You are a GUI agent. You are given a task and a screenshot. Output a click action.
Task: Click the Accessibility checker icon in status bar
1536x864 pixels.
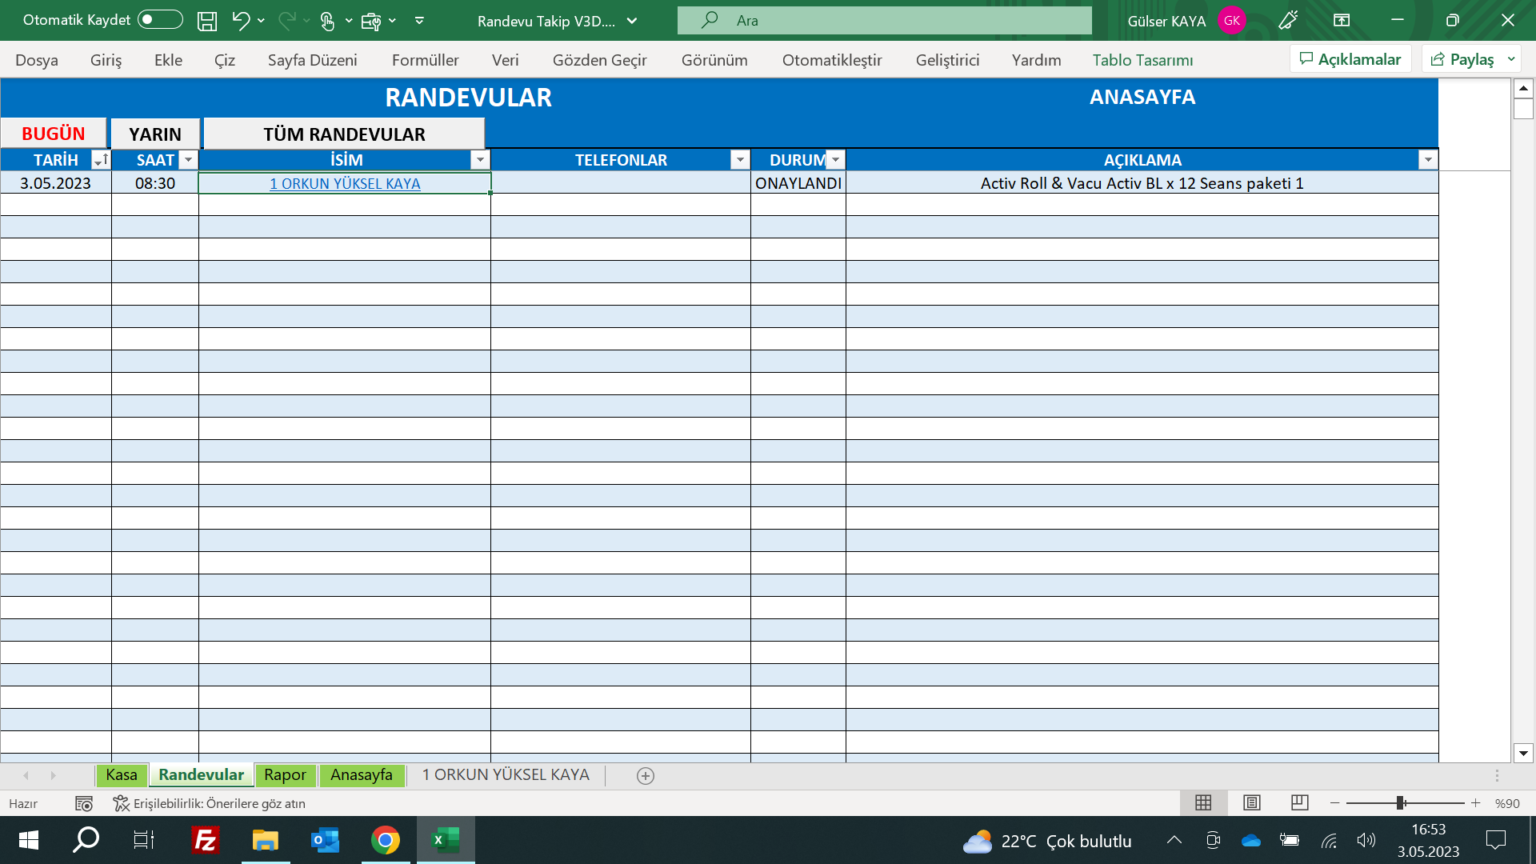[x=120, y=802]
